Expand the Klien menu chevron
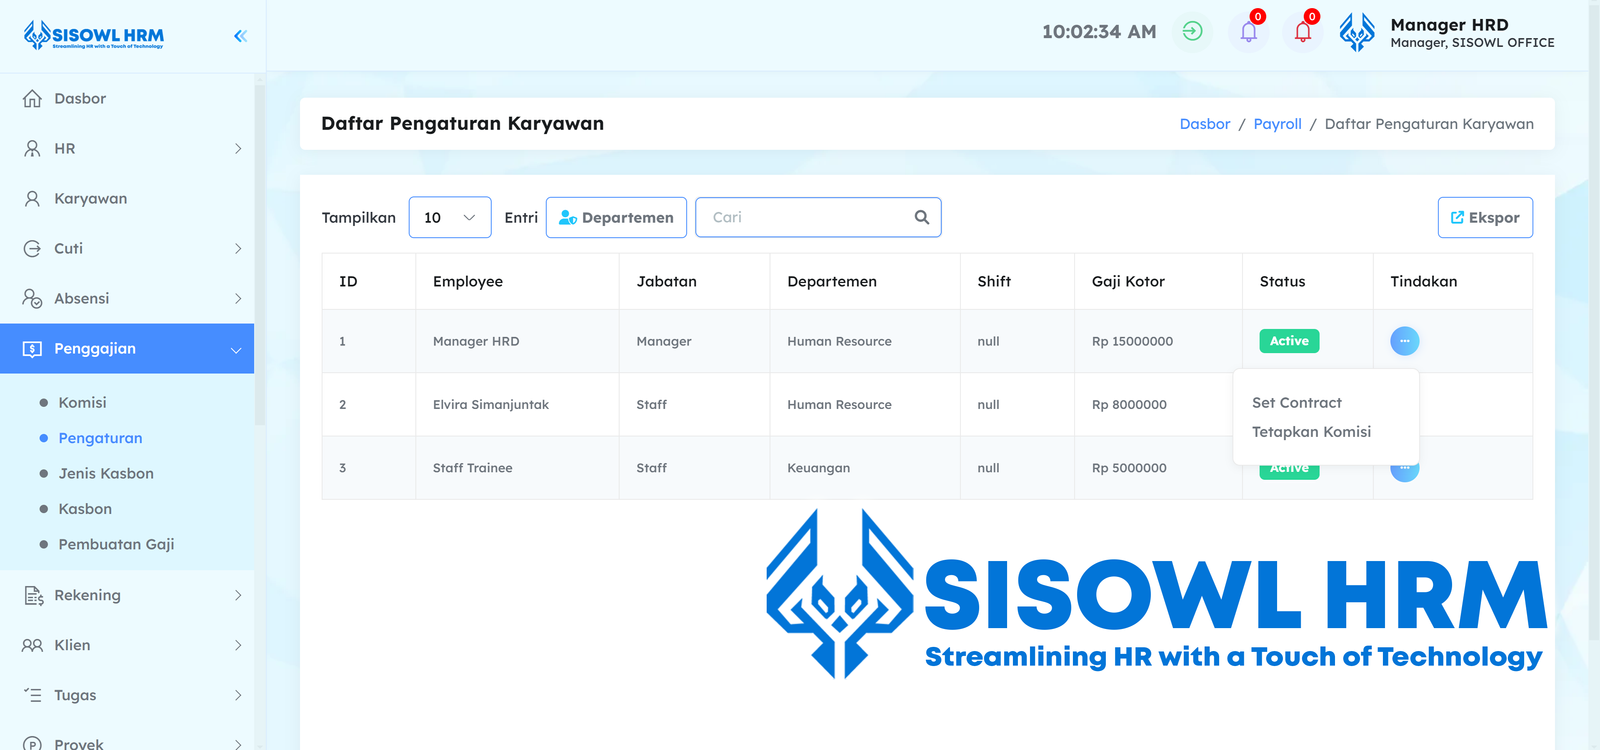The height and width of the screenshot is (750, 1600). 238,645
